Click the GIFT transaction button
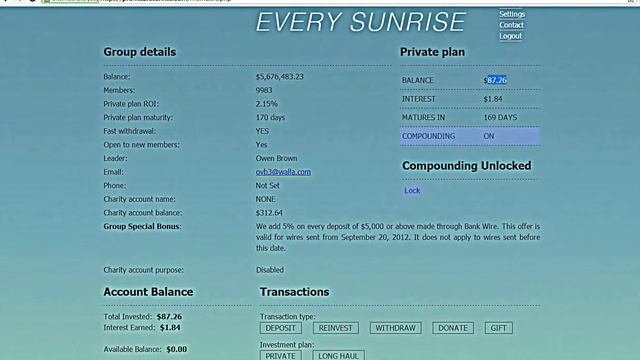 (x=498, y=328)
